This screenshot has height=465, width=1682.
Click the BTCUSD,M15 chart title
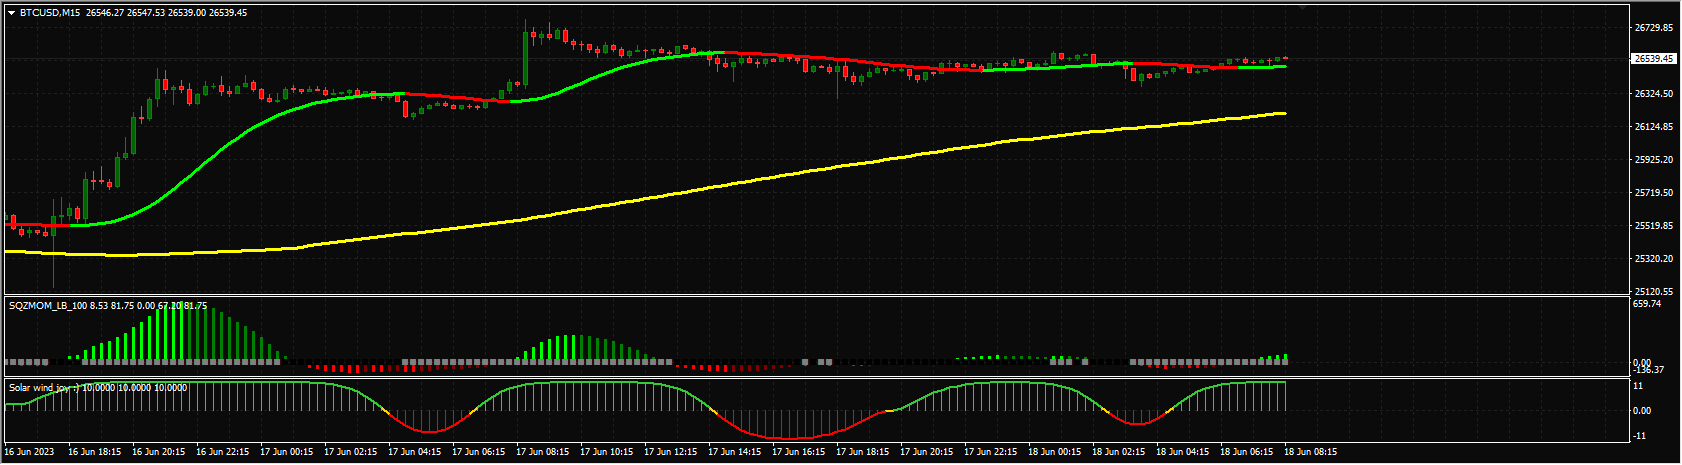[50, 13]
